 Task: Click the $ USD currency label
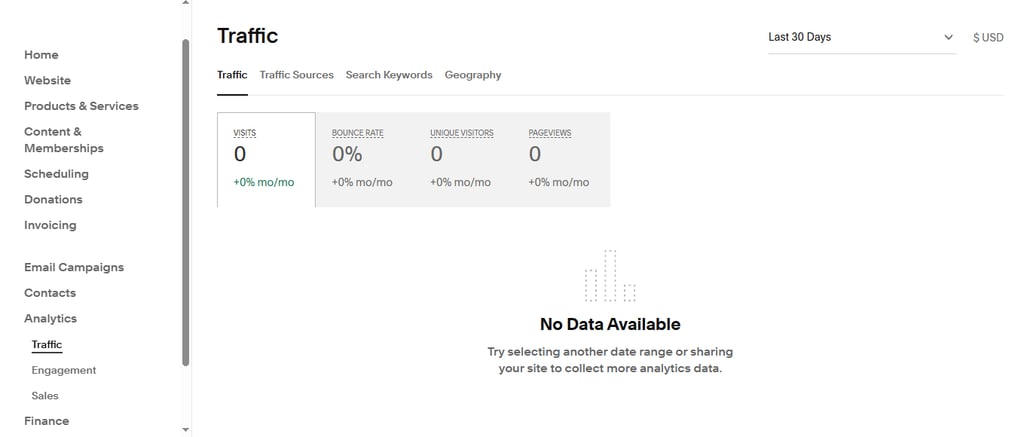coord(988,38)
